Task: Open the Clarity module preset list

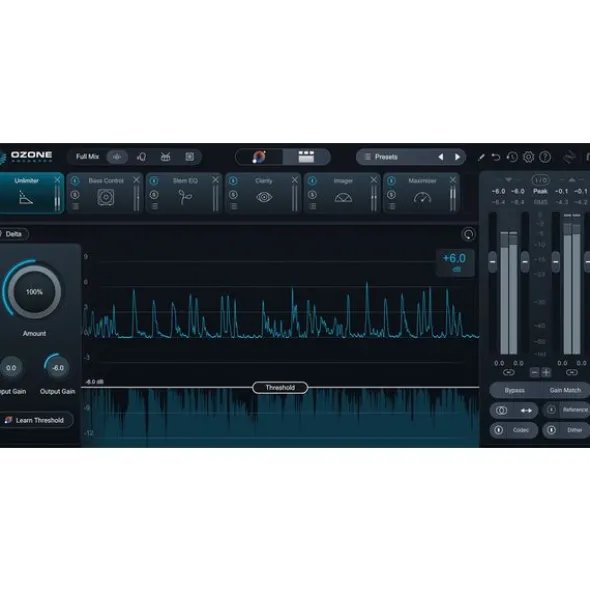Action: 234,206
